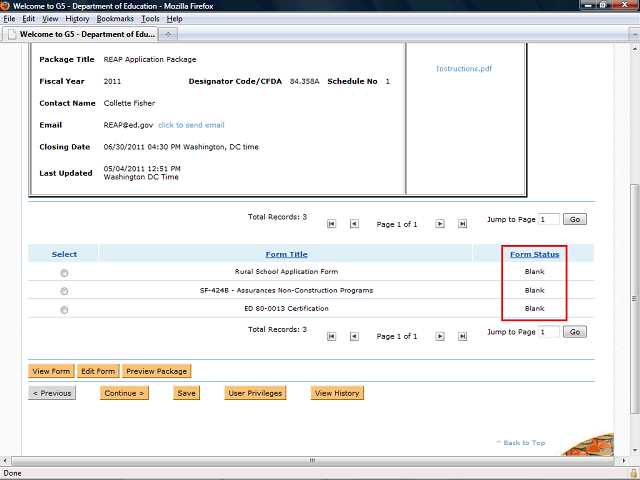Click the REAP@ed.gov email text
The image size is (640, 480).
click(x=128, y=125)
